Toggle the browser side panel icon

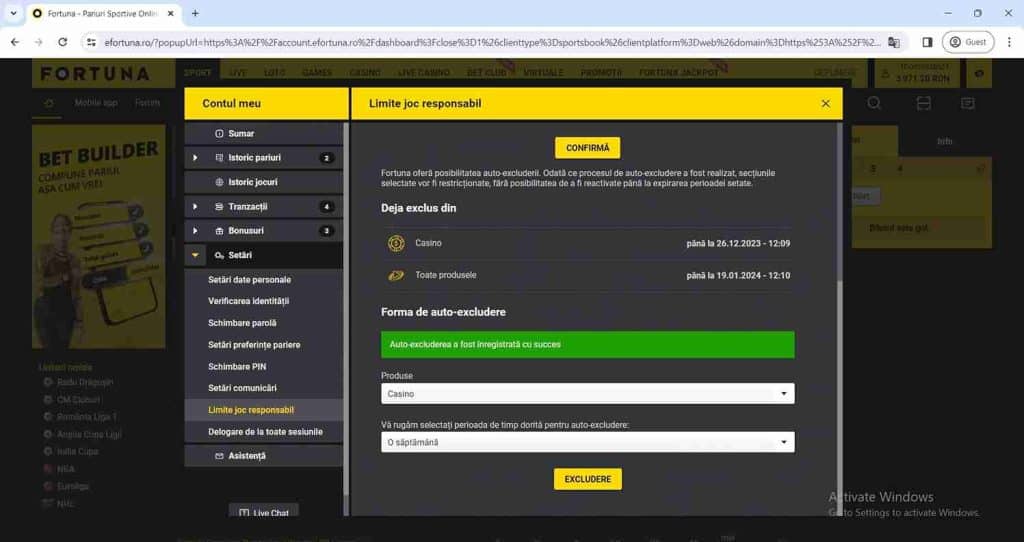[927, 42]
